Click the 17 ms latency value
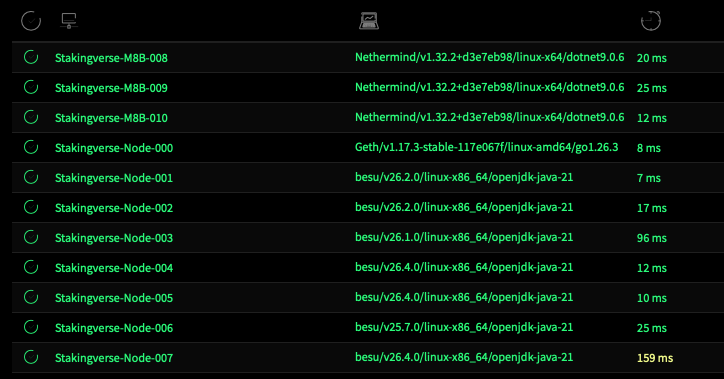Screen dimensions: 724x379 coord(652,208)
